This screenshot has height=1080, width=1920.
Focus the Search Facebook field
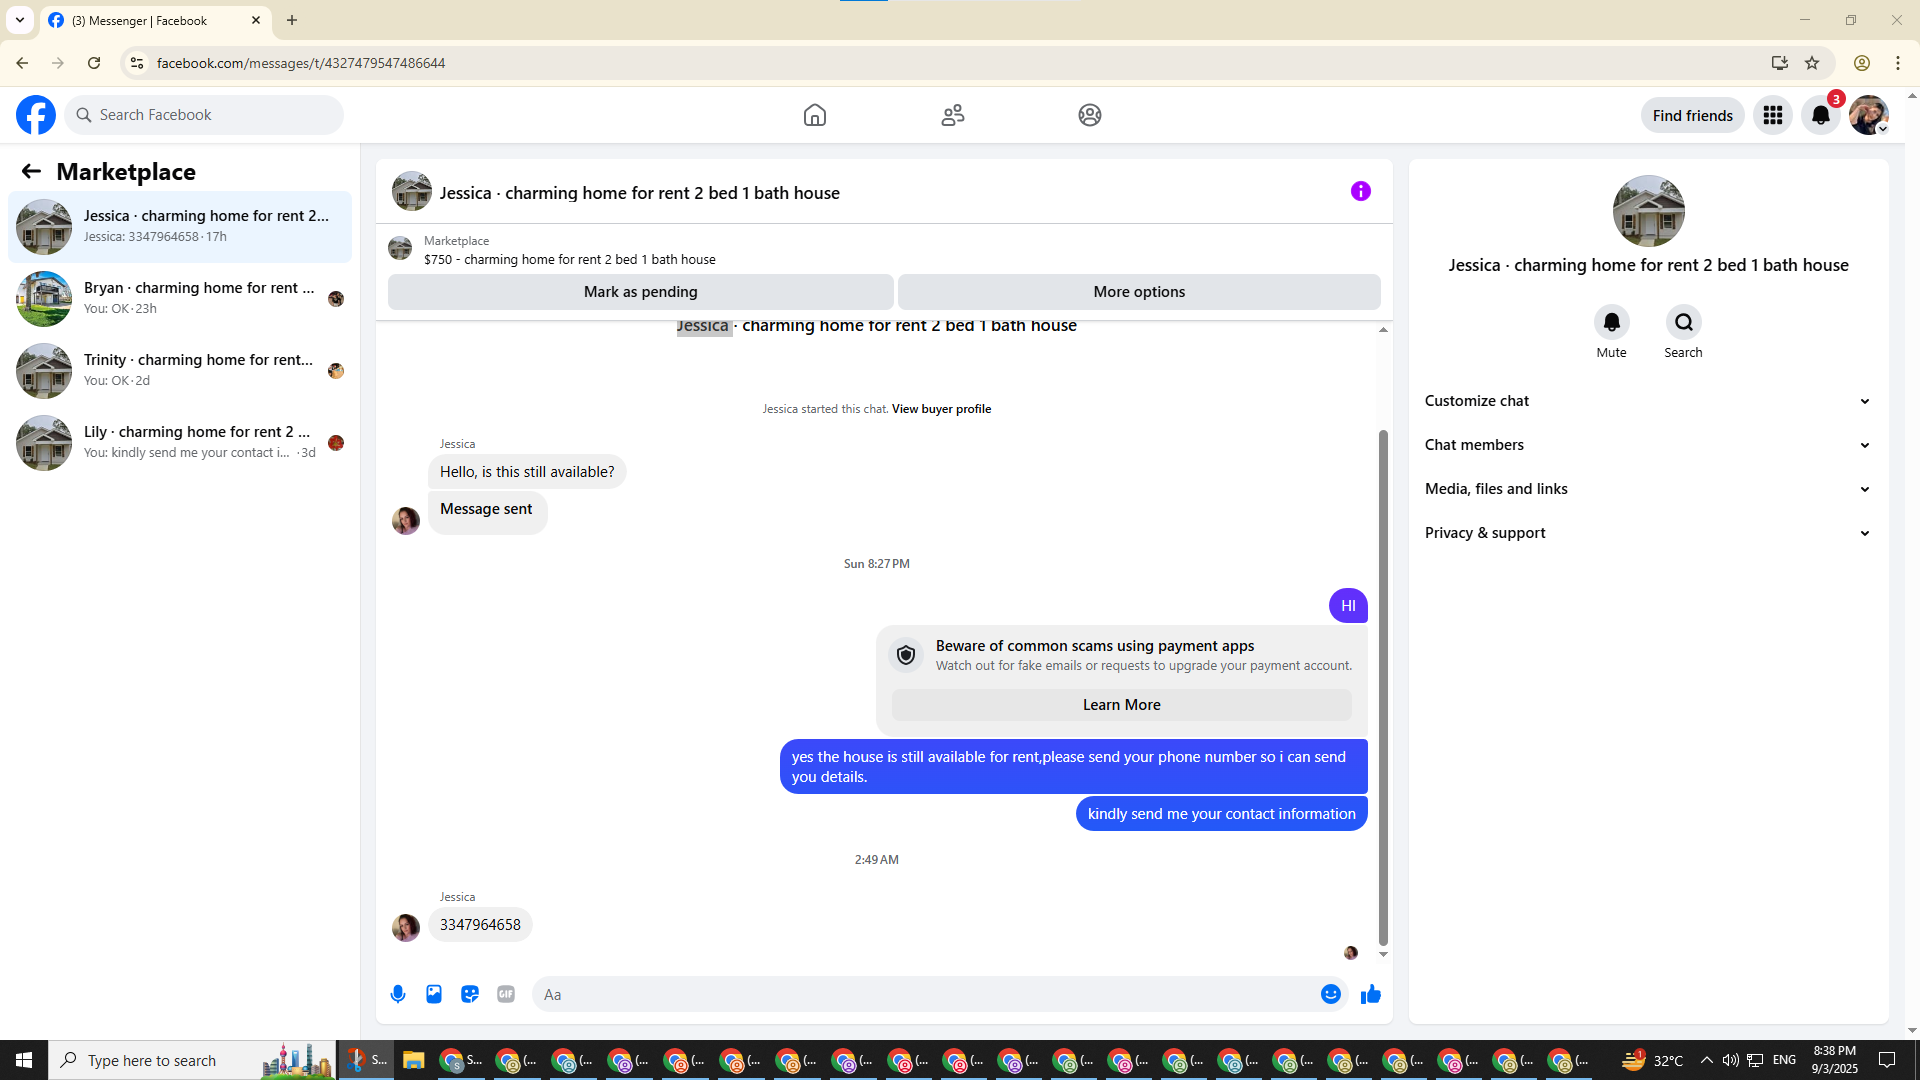pos(204,115)
